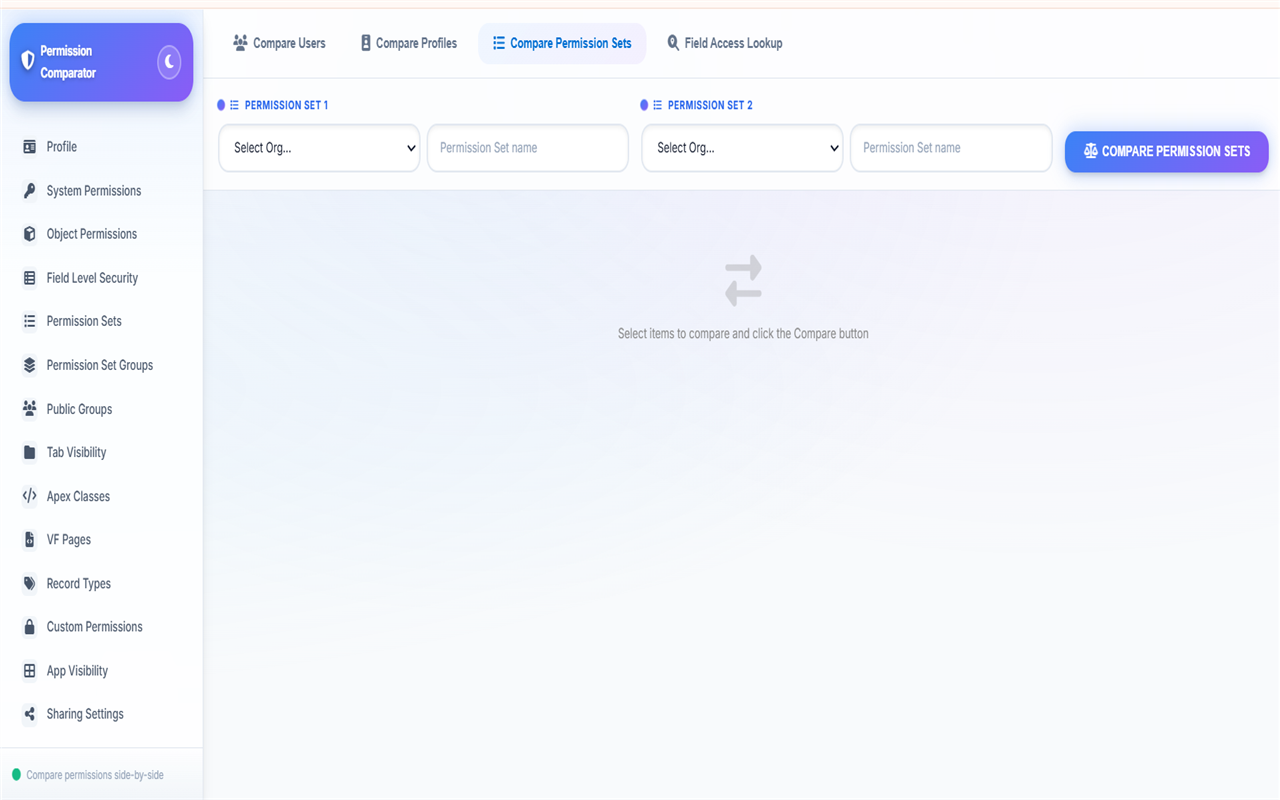The height and width of the screenshot is (800, 1280).
Task: Open the Profile section icon in sidebar
Action: click(x=29, y=147)
